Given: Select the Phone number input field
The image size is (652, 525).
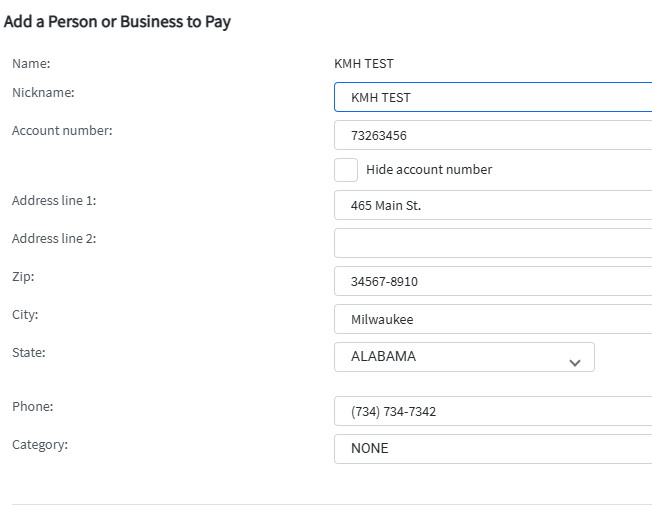Looking at the screenshot, I should pyautogui.click(x=493, y=411).
